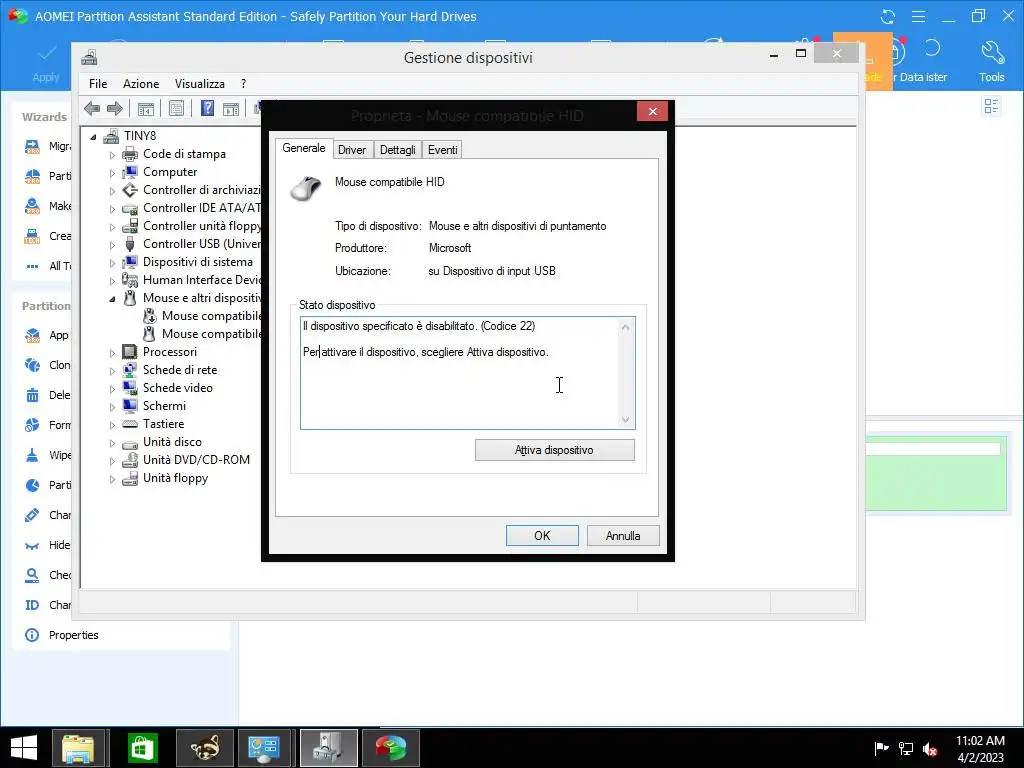Open AOMEI Tools wrench icon
Screen dimensions: 1024x768
[991, 53]
